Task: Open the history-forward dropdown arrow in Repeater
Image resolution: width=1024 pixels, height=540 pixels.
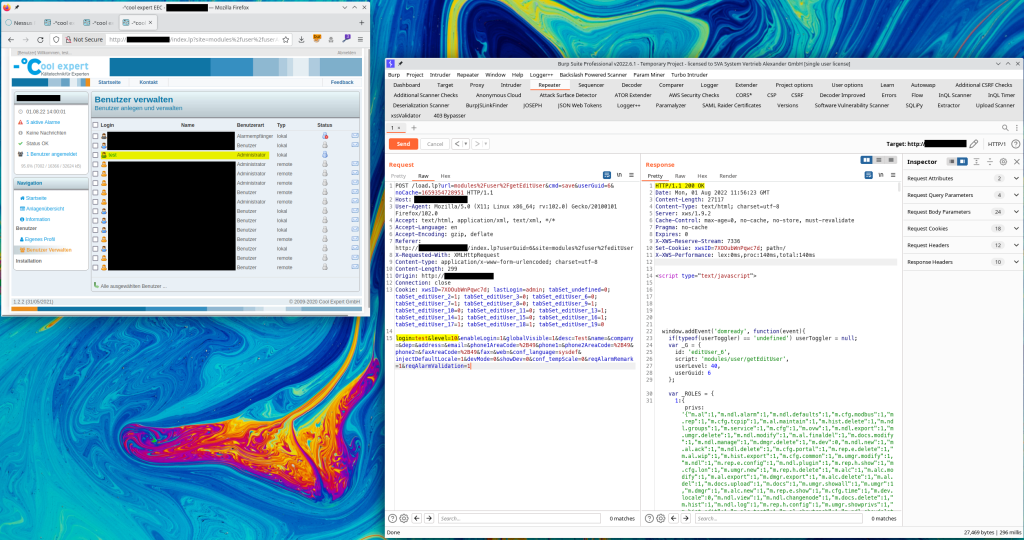Action: (x=485, y=144)
